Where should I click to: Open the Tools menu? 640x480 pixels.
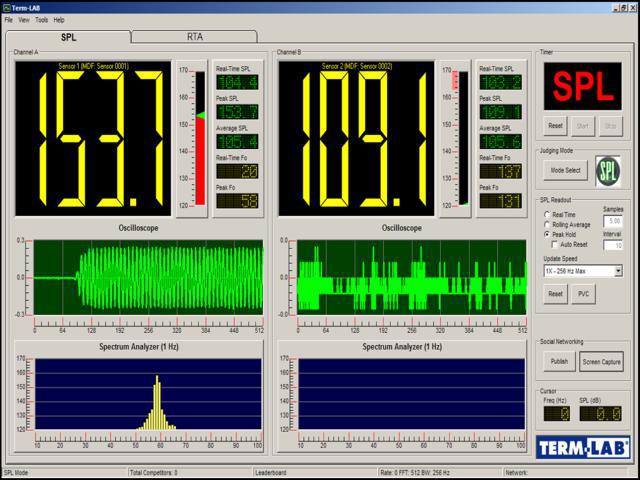pos(41,20)
